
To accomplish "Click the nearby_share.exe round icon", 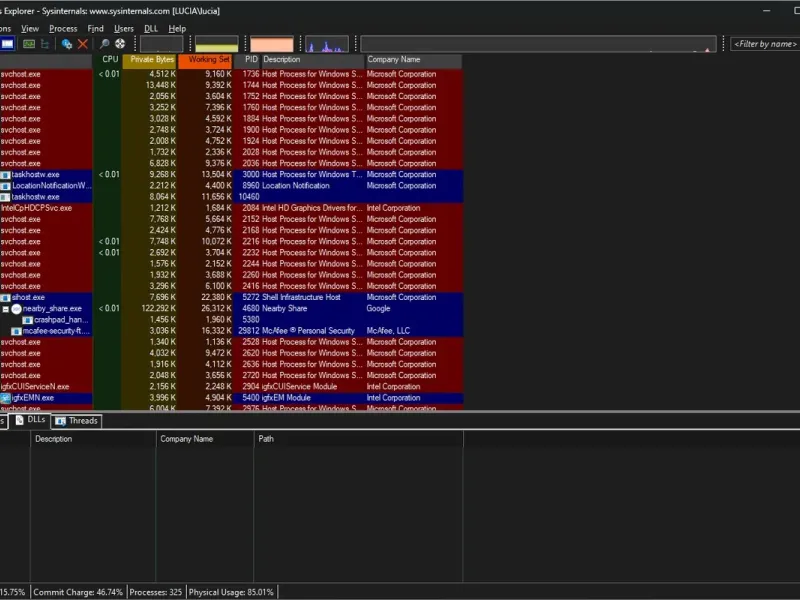I will (x=16, y=309).
